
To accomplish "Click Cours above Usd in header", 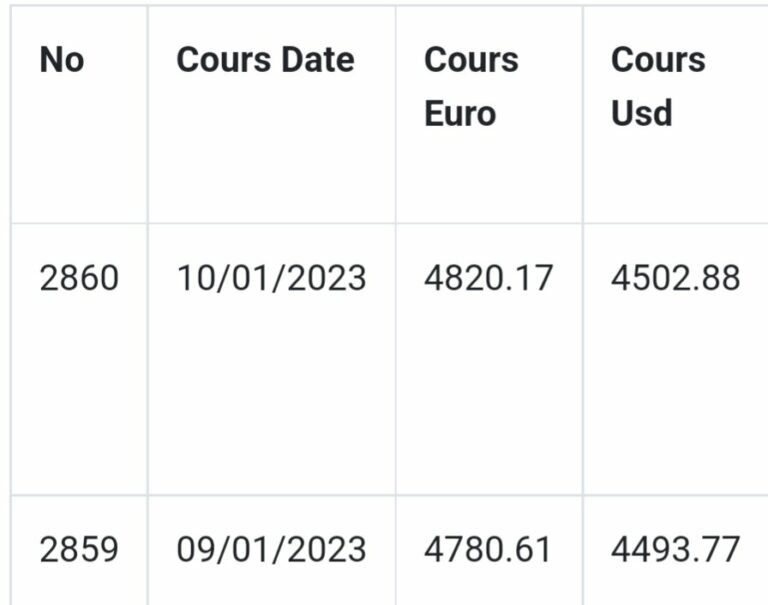I will pos(658,60).
